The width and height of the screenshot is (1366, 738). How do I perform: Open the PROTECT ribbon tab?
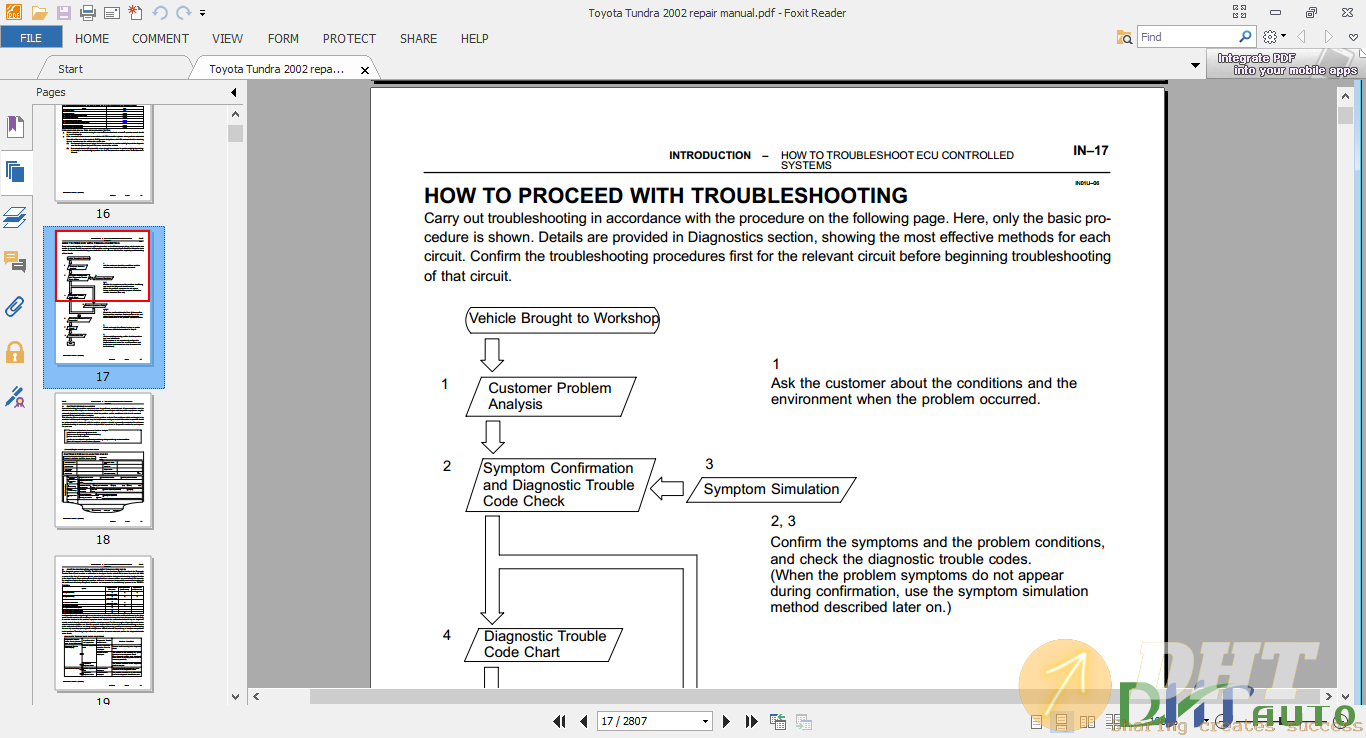(x=349, y=38)
